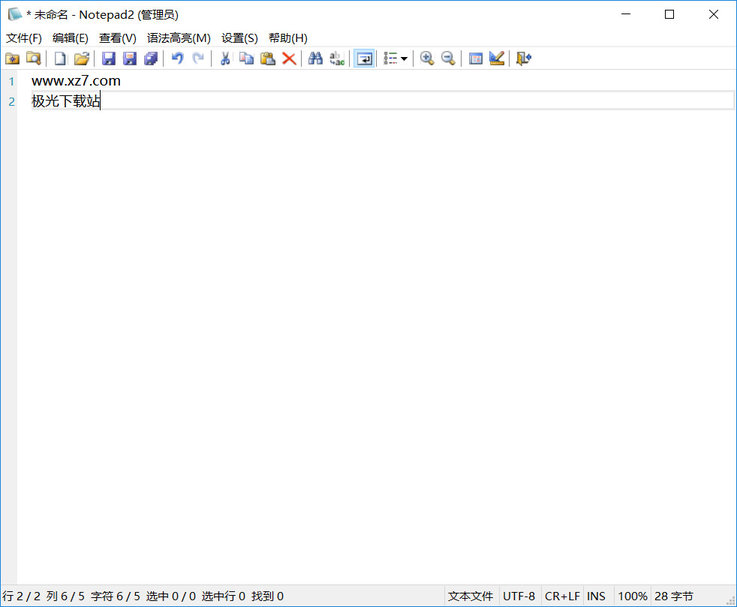Open the customize schemes pencil icon

coord(497,59)
